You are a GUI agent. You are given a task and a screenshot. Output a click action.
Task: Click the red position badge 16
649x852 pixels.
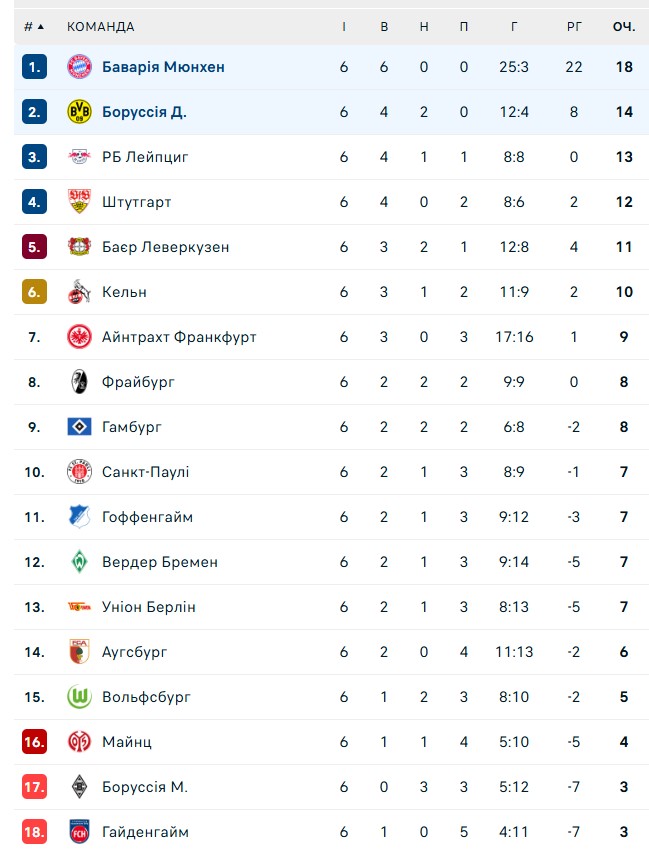[34, 742]
